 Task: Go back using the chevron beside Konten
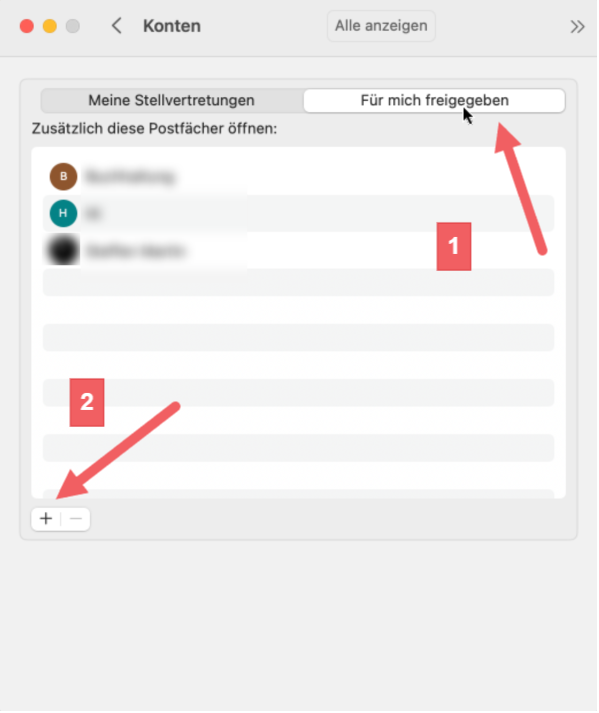(117, 26)
